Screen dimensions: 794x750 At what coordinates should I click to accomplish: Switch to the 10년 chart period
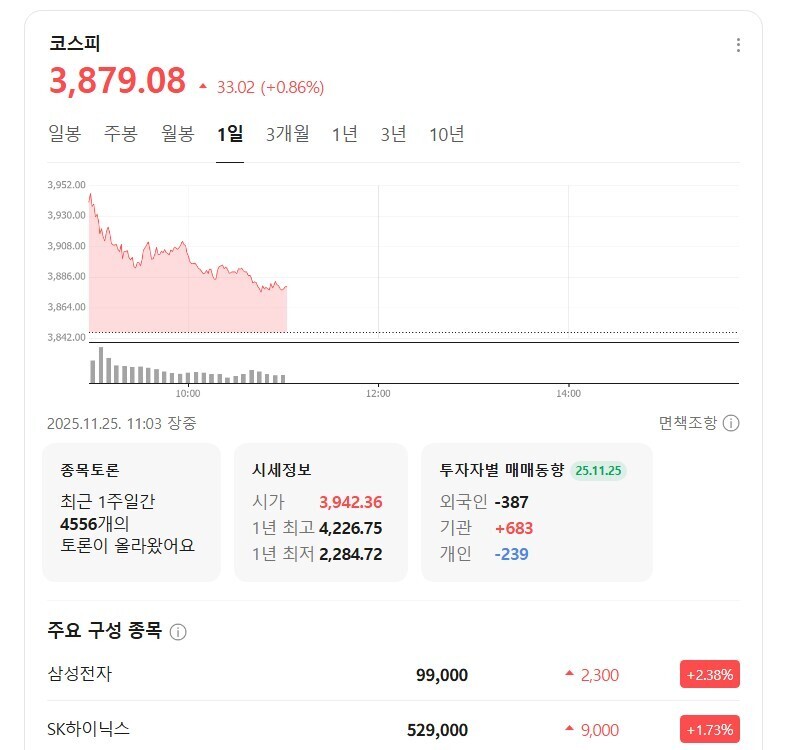point(447,134)
